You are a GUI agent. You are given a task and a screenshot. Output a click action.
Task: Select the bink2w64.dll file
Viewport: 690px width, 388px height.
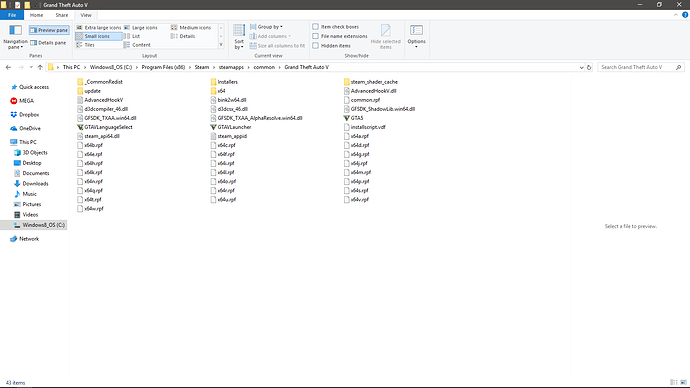(228, 100)
